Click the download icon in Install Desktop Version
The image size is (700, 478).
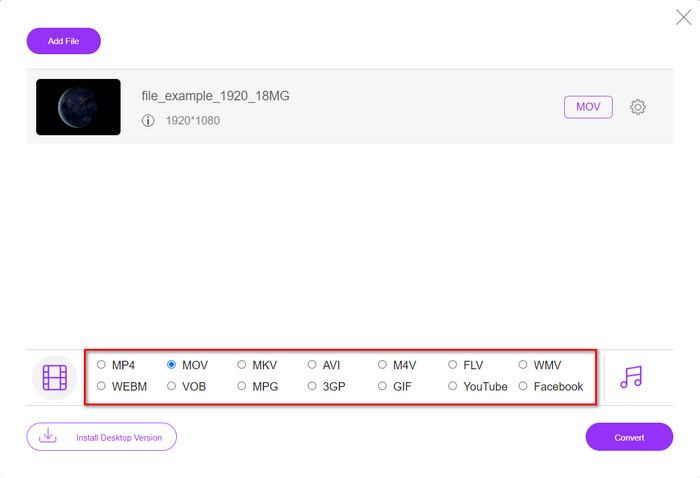48,436
